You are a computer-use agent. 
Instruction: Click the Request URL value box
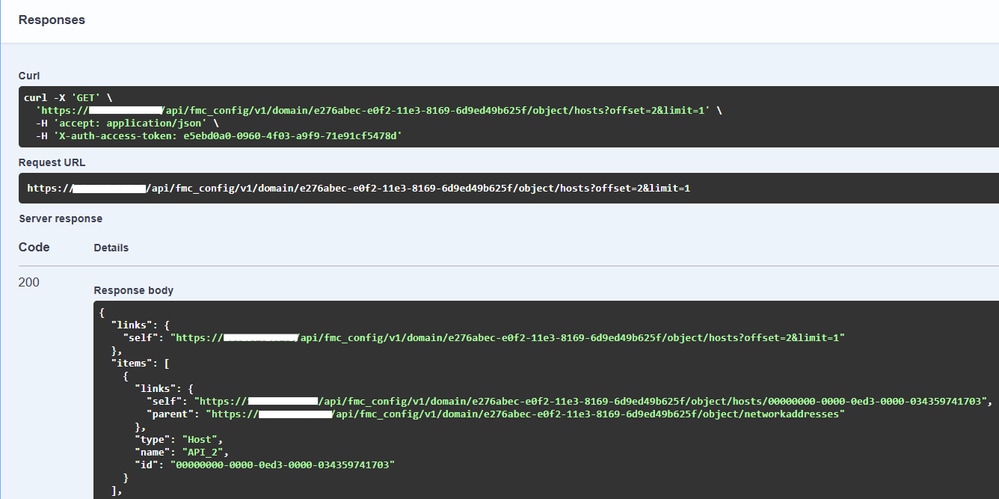[508, 188]
